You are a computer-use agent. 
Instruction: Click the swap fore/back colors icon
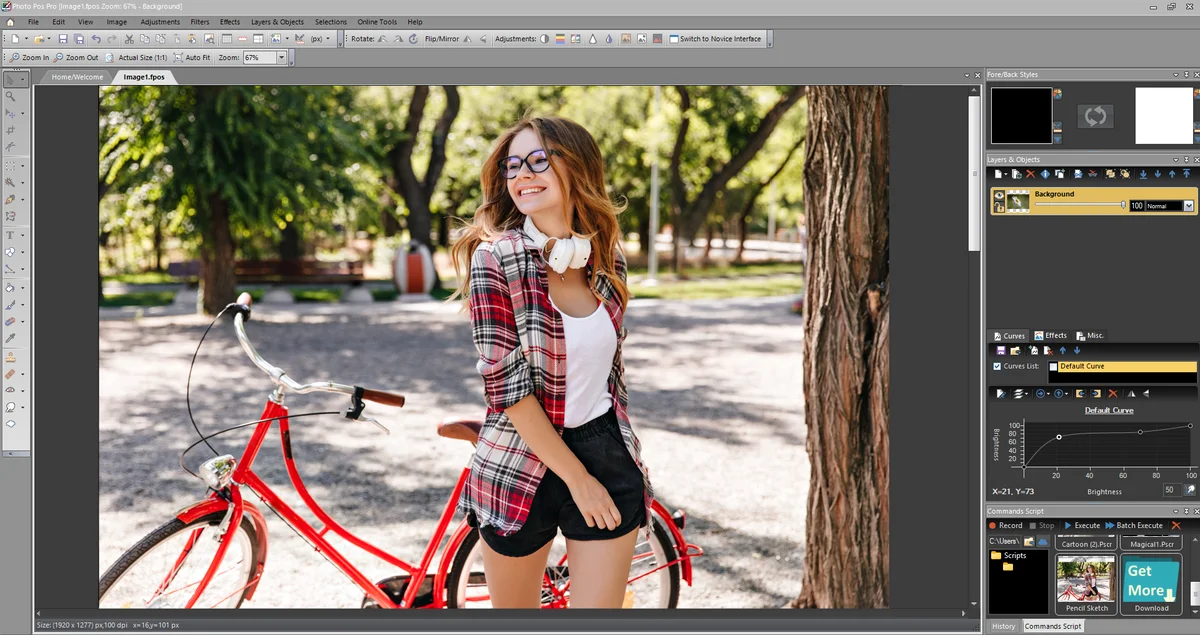click(x=1095, y=116)
